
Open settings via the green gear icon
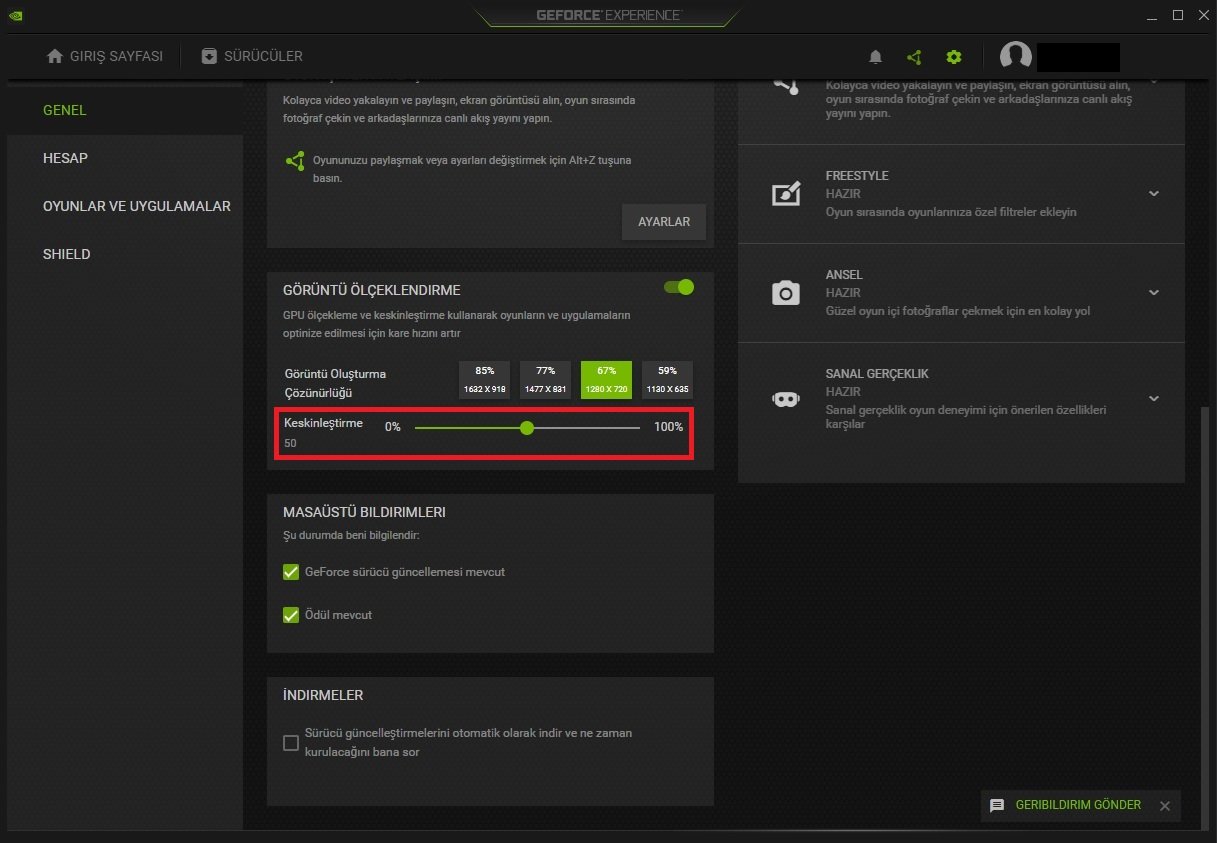[954, 57]
